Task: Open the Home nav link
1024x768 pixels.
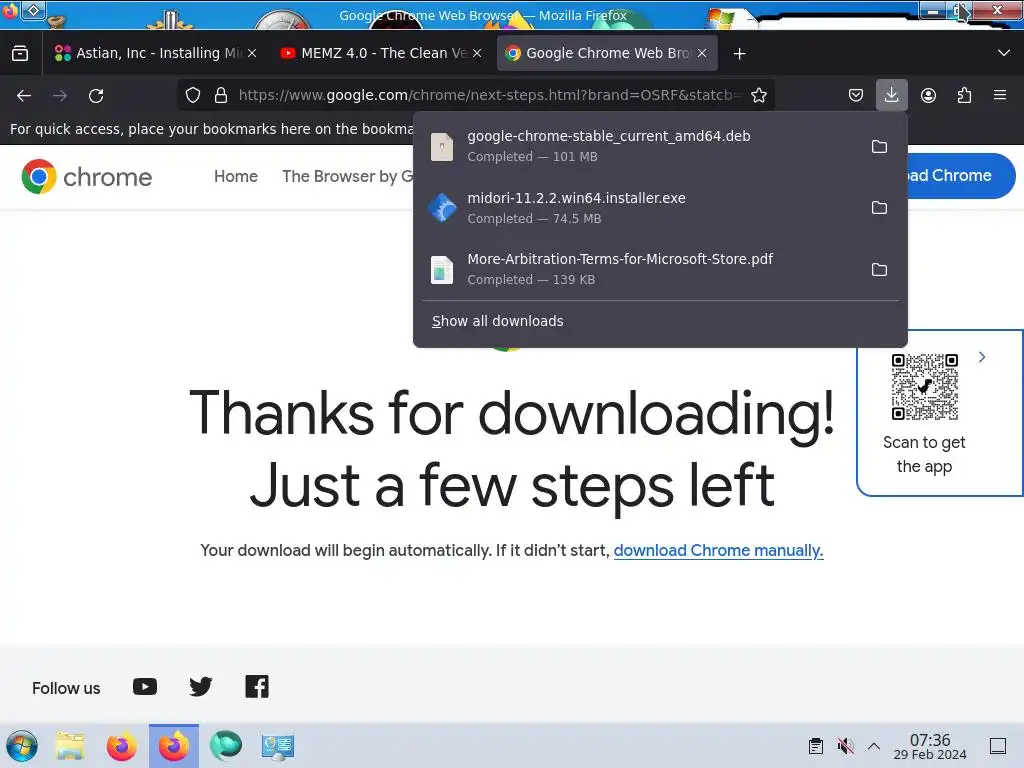Action: tap(236, 176)
